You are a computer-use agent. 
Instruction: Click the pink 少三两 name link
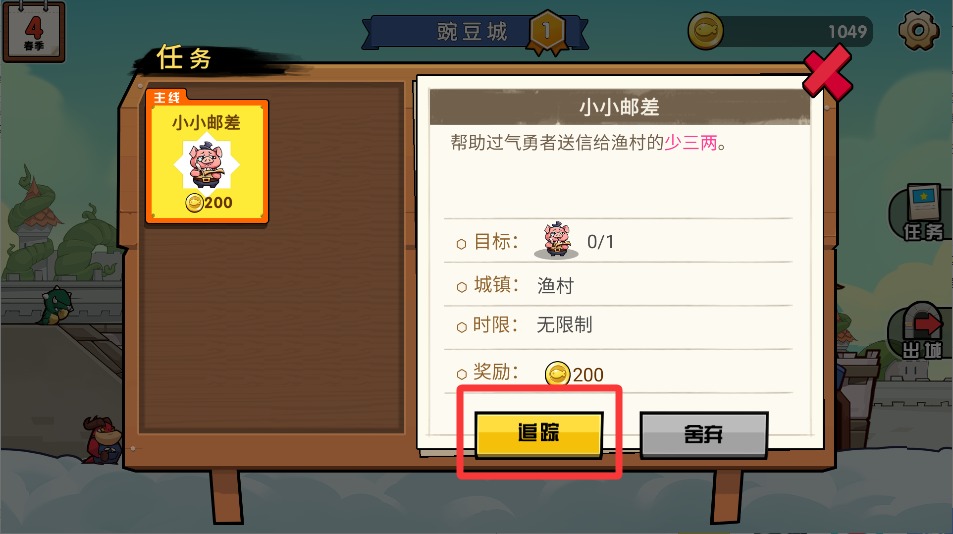coord(690,143)
